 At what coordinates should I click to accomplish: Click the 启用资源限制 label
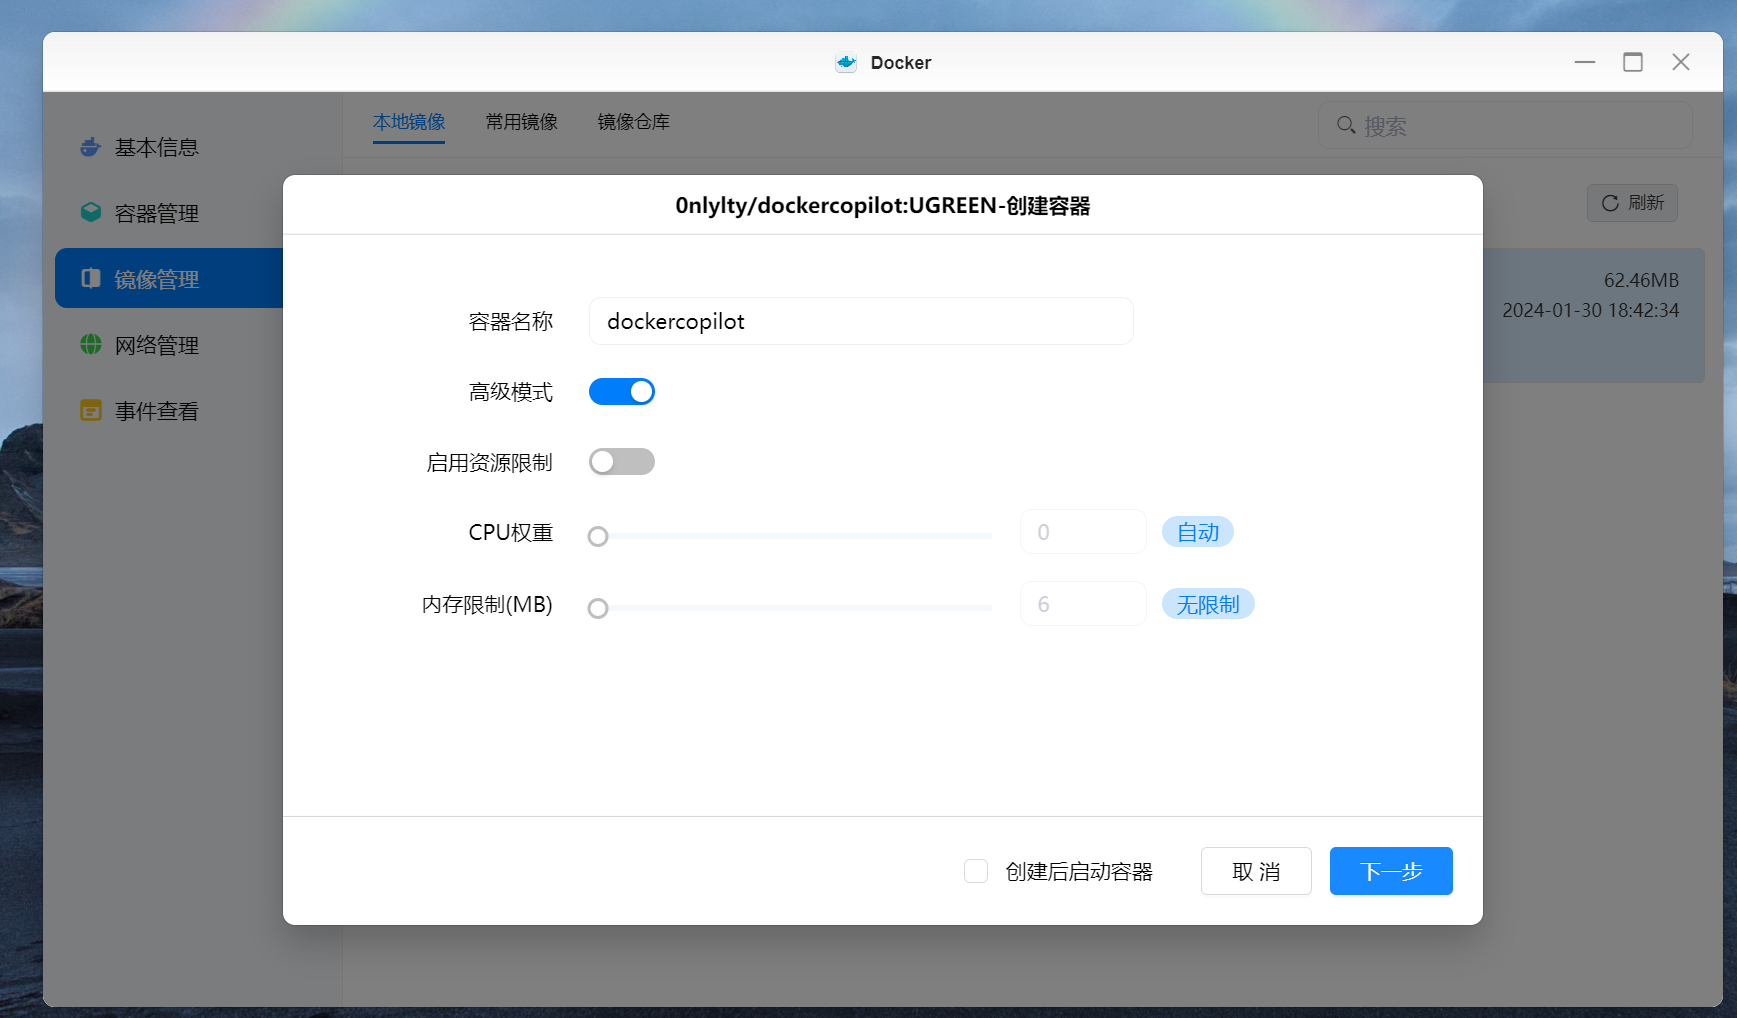489,462
